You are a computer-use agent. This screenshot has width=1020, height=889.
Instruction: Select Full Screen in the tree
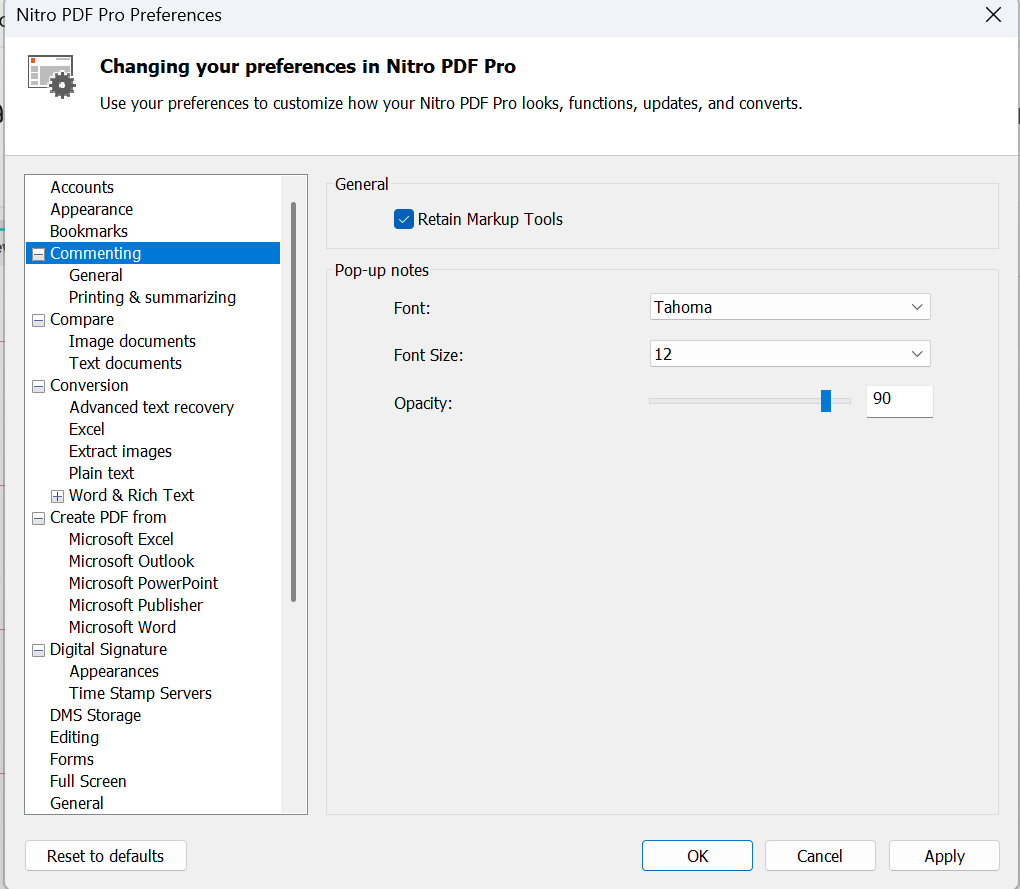pos(88,782)
